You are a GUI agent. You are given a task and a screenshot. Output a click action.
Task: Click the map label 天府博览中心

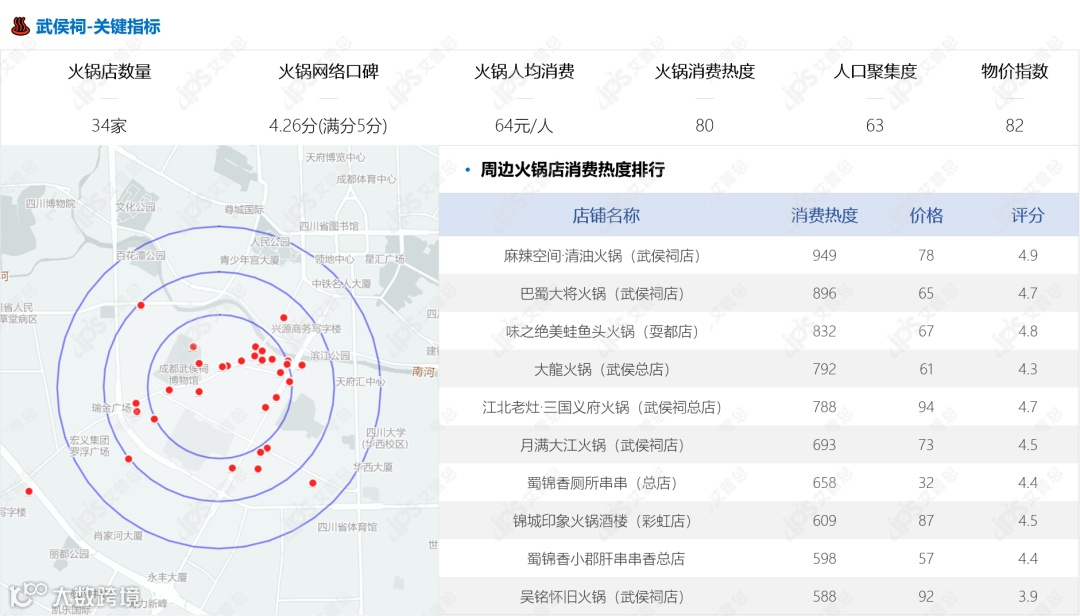335,157
